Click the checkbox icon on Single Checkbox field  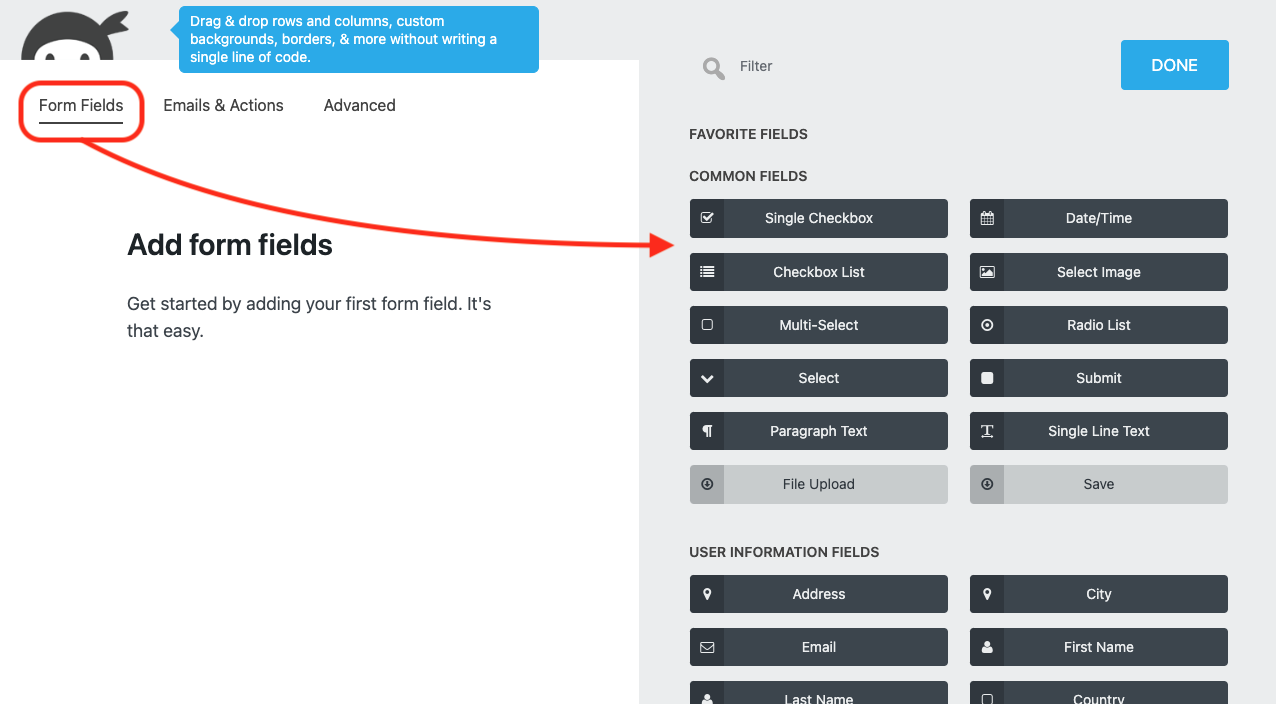707,218
